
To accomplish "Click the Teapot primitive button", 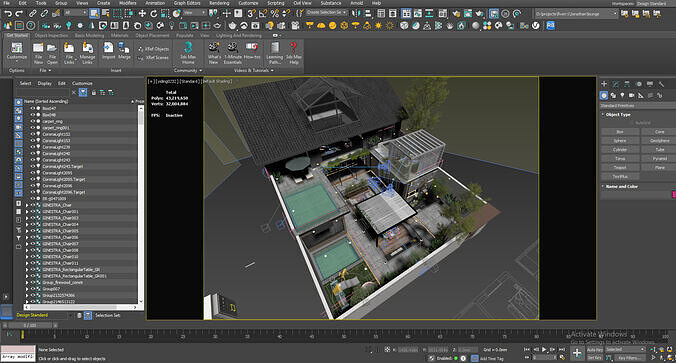I will click(x=620, y=167).
